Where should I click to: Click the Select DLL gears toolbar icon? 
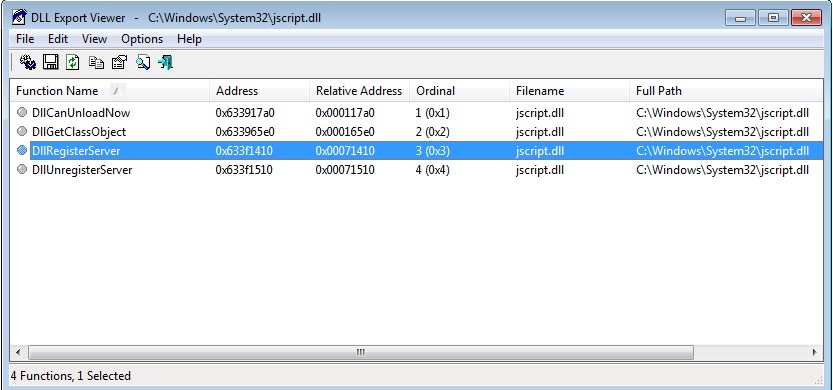coord(28,62)
